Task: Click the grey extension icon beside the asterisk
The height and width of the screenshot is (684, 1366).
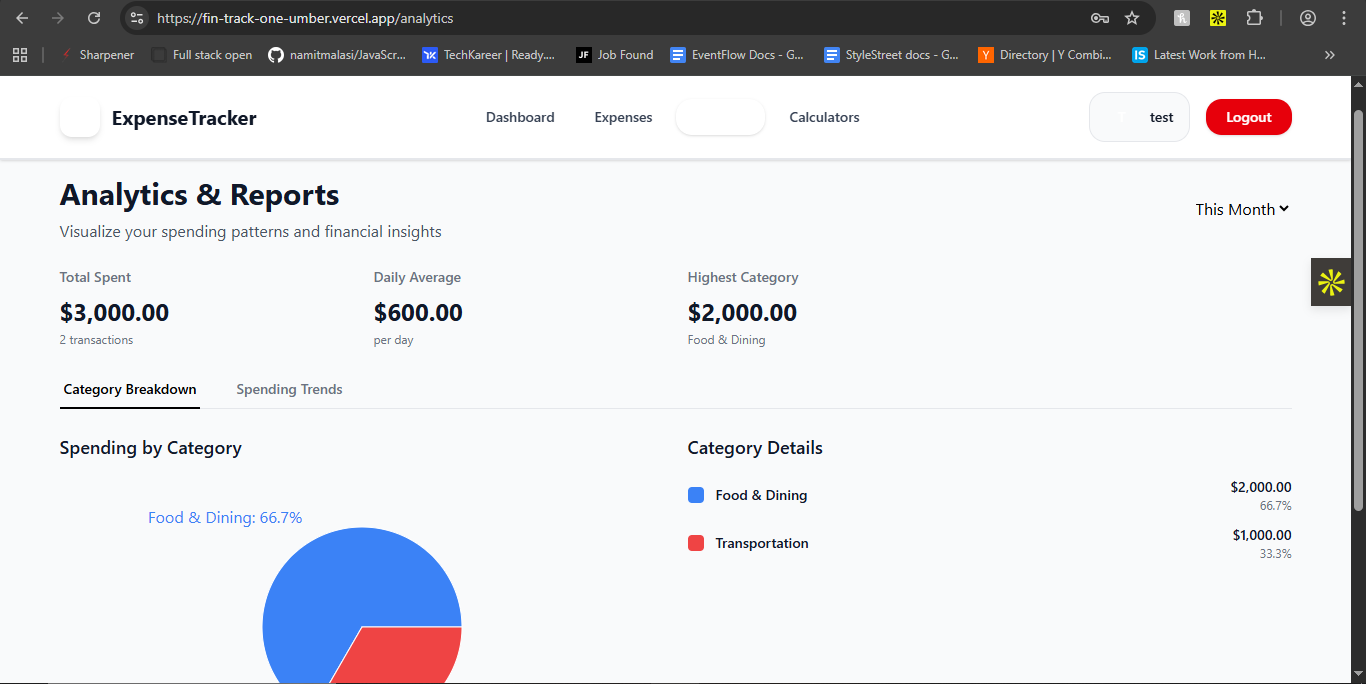Action: pos(1182,18)
